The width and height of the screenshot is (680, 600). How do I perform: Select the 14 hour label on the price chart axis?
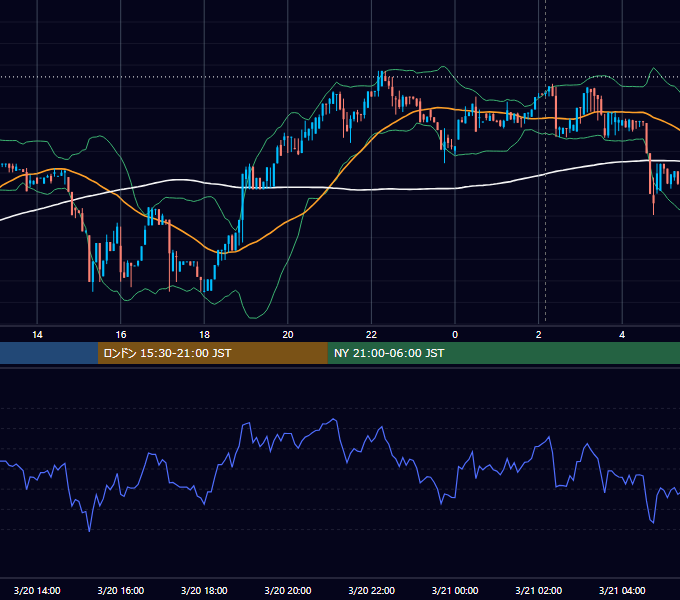[37, 335]
